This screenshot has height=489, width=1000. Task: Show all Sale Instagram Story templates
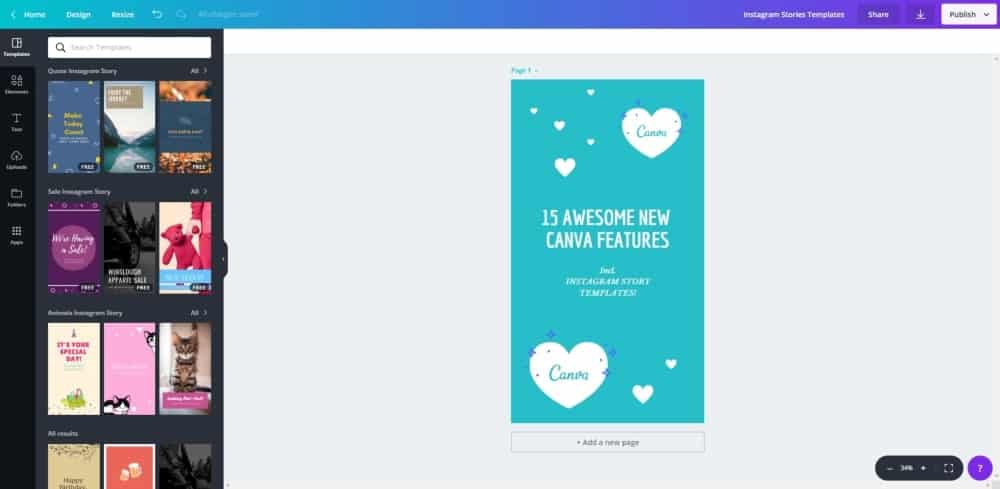(199, 191)
